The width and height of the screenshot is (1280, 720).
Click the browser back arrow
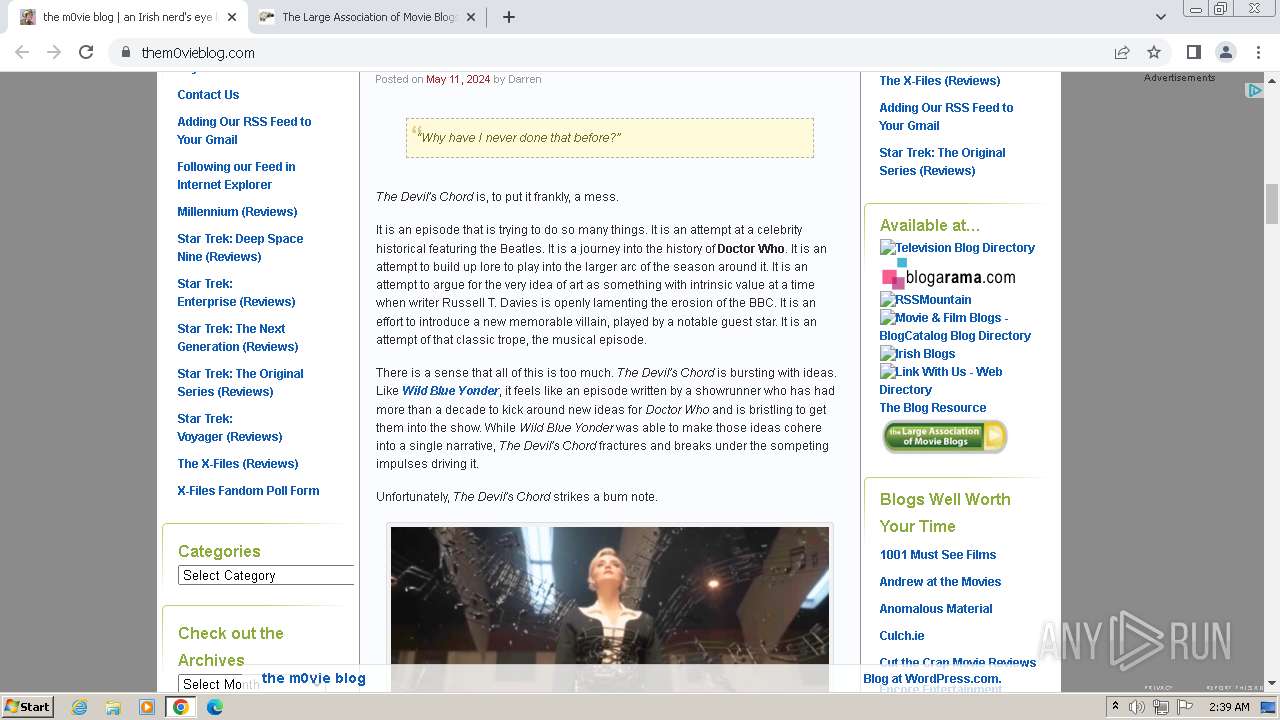tap(22, 52)
